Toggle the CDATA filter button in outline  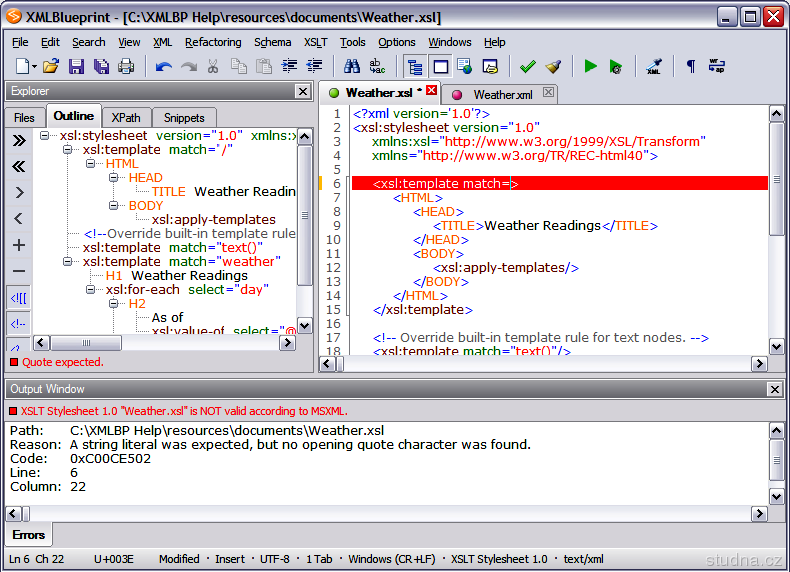tap(18, 298)
